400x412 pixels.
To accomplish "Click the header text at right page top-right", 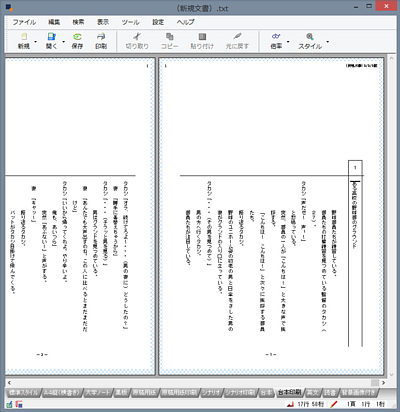I will (x=362, y=66).
